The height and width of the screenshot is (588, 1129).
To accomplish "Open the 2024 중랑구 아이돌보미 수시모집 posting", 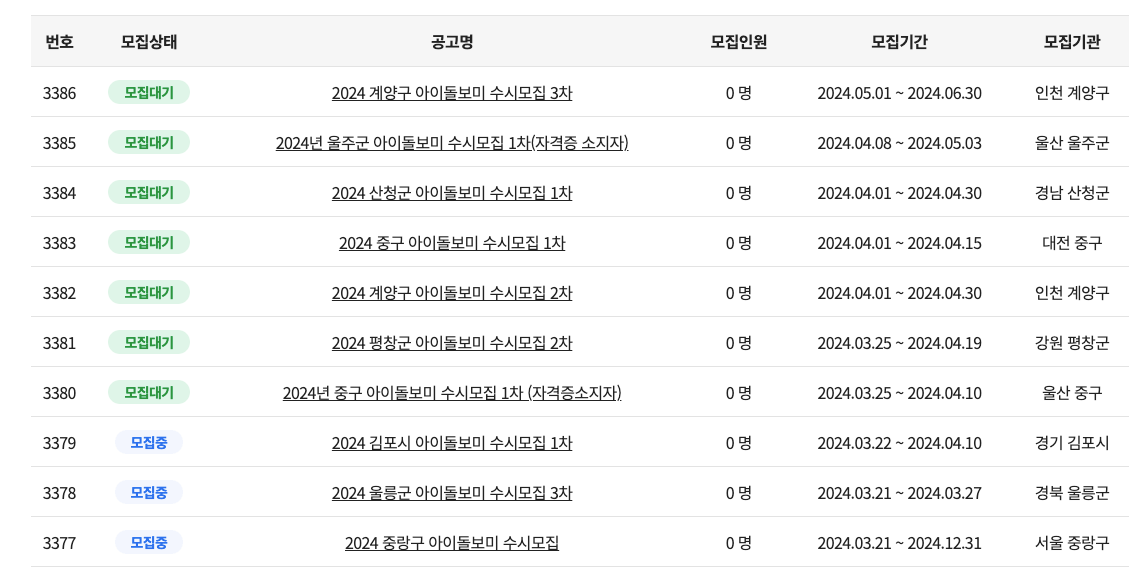I will click(x=451, y=542).
